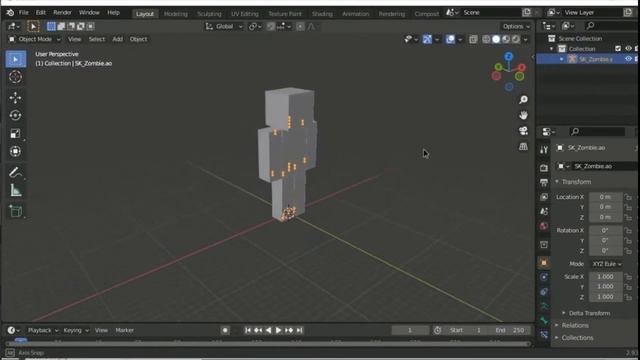Open the Global transform orientation dropdown
The height and width of the screenshot is (360, 640).
(224, 27)
